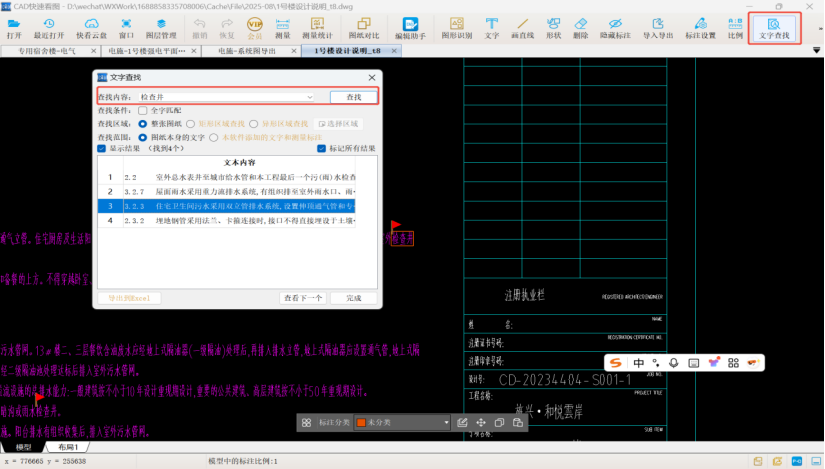The image size is (825, 469).
Task: Open 快看云盘 cloud drive
Action: point(91,27)
